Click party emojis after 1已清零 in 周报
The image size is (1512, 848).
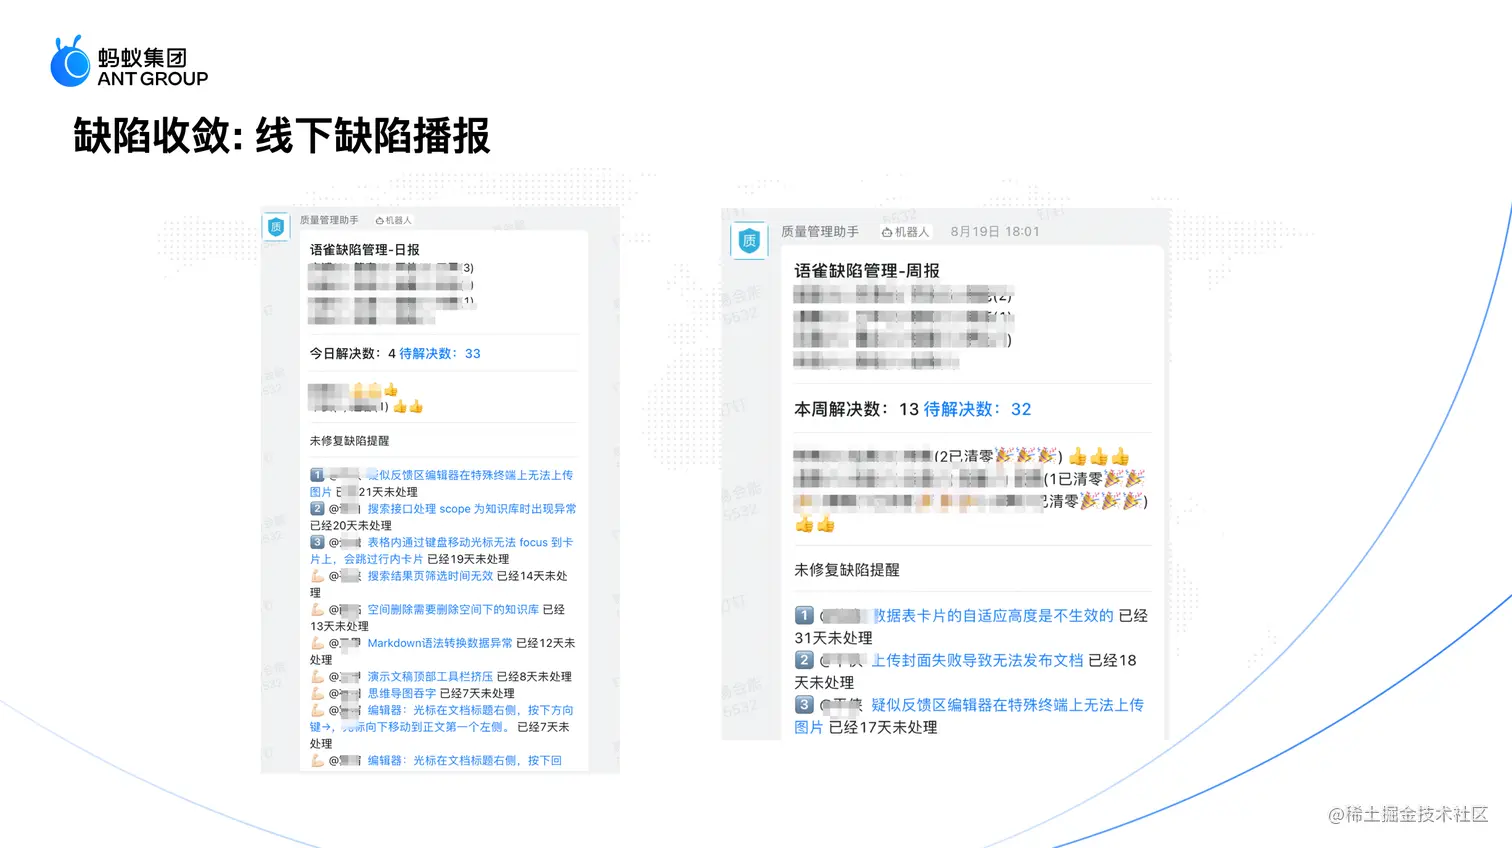(x=1124, y=479)
